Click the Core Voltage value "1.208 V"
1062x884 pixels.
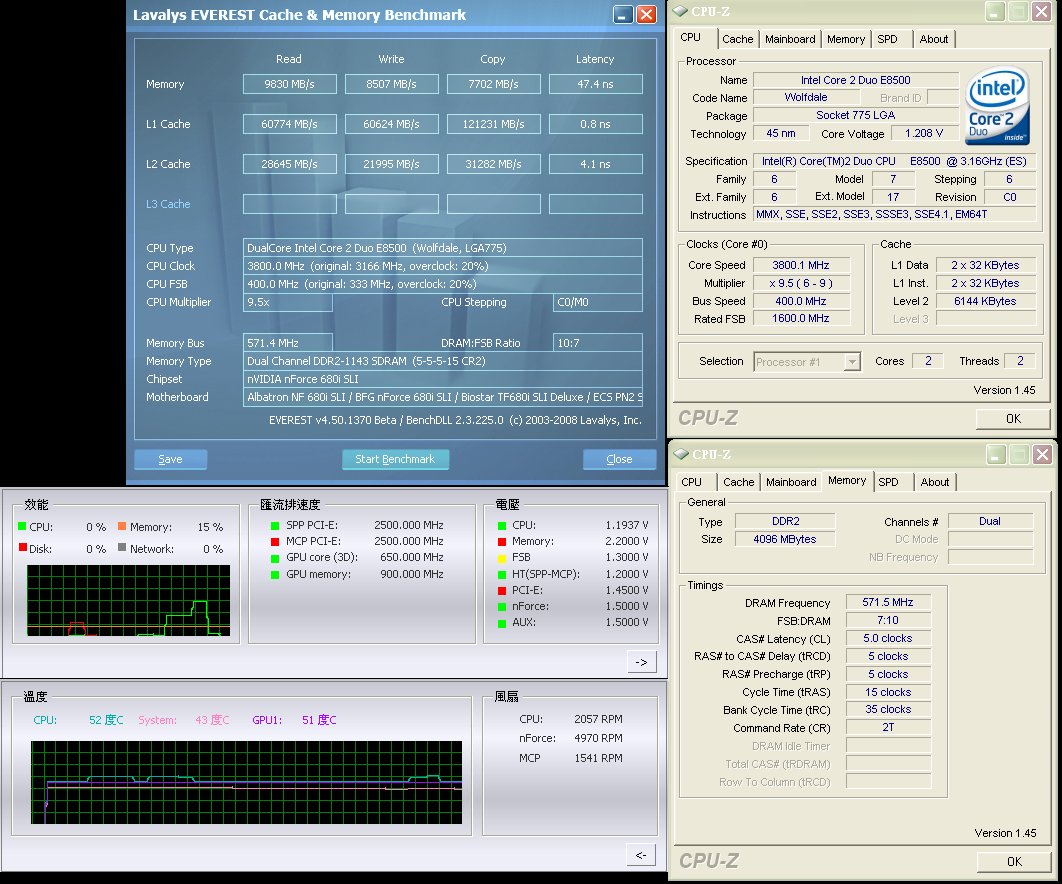point(924,133)
